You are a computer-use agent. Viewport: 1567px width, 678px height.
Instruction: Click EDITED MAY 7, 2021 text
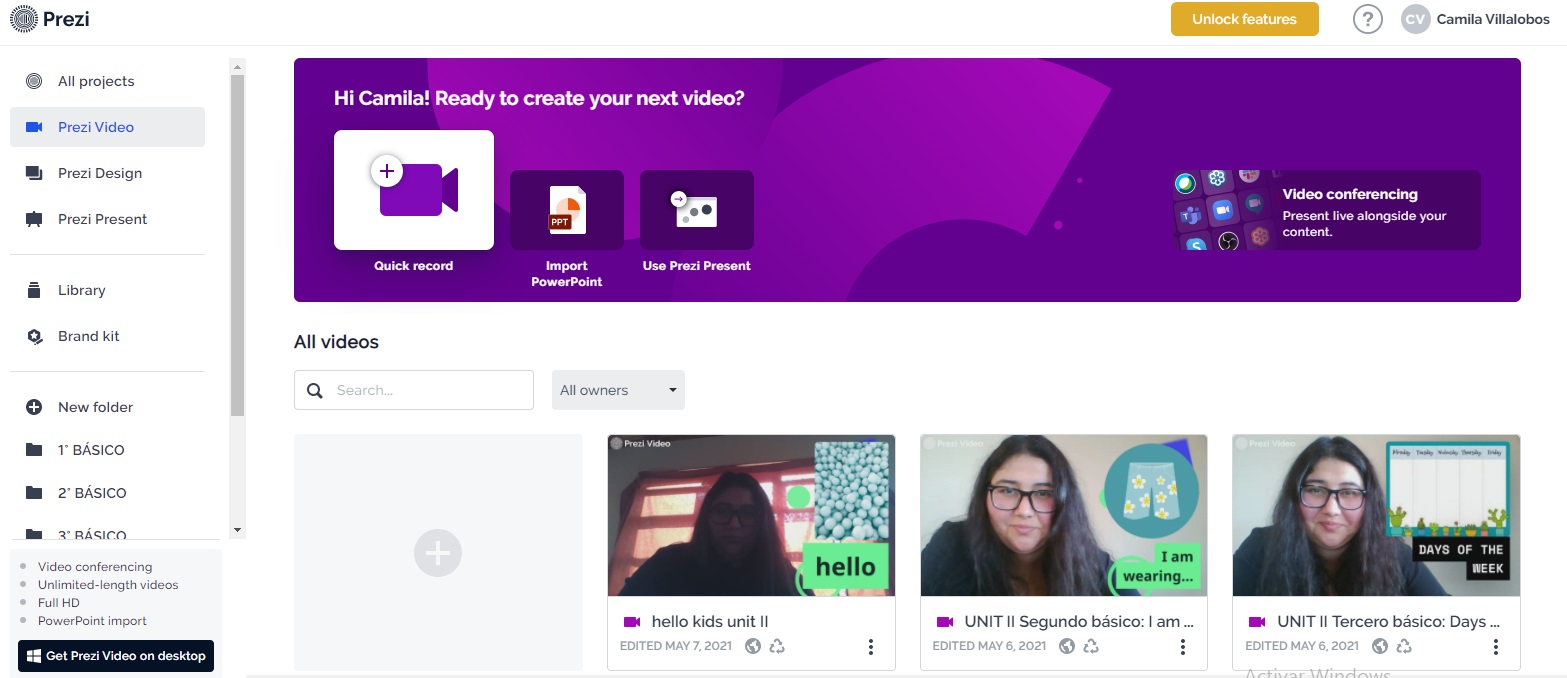[677, 646]
